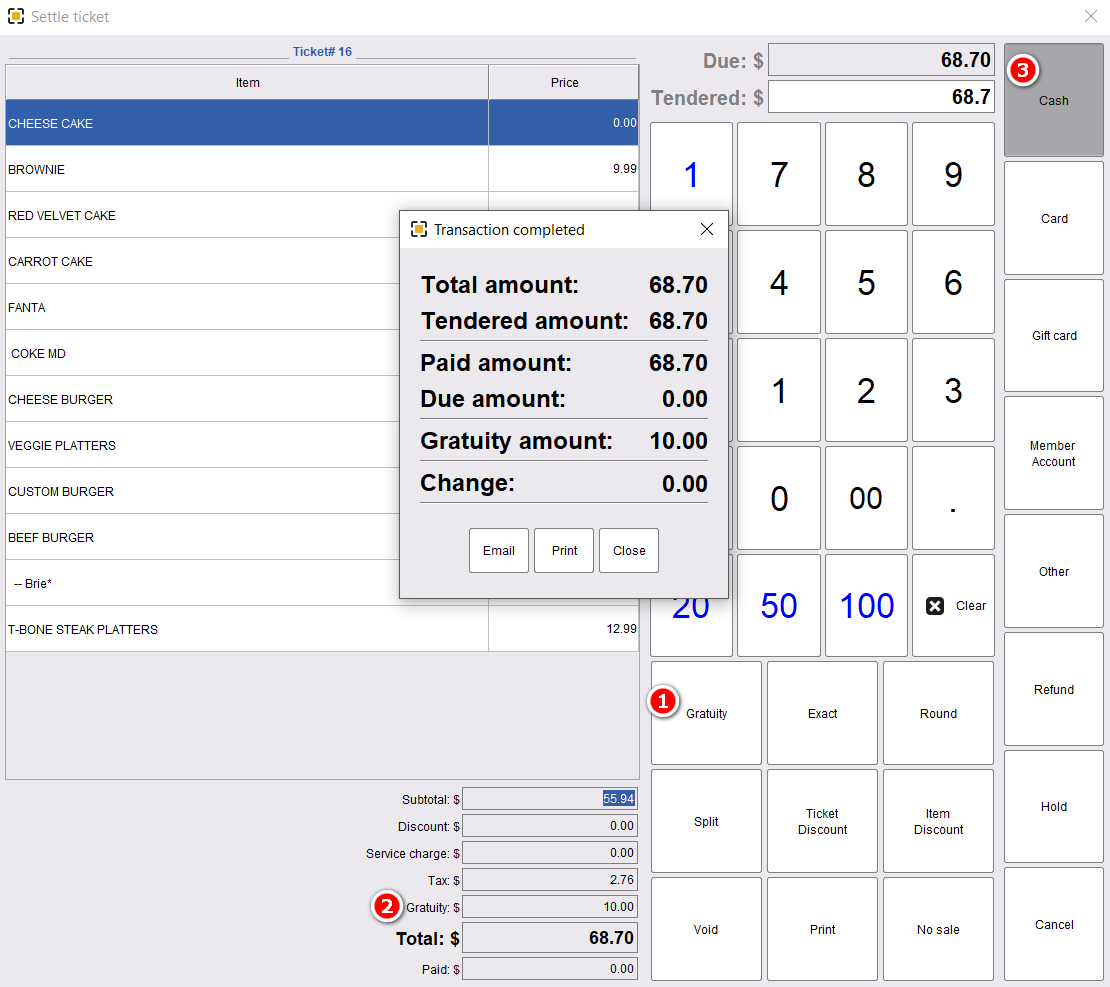The image size is (1110, 987).
Task: Select the CHEESE BURGER row
Action: coord(202,399)
